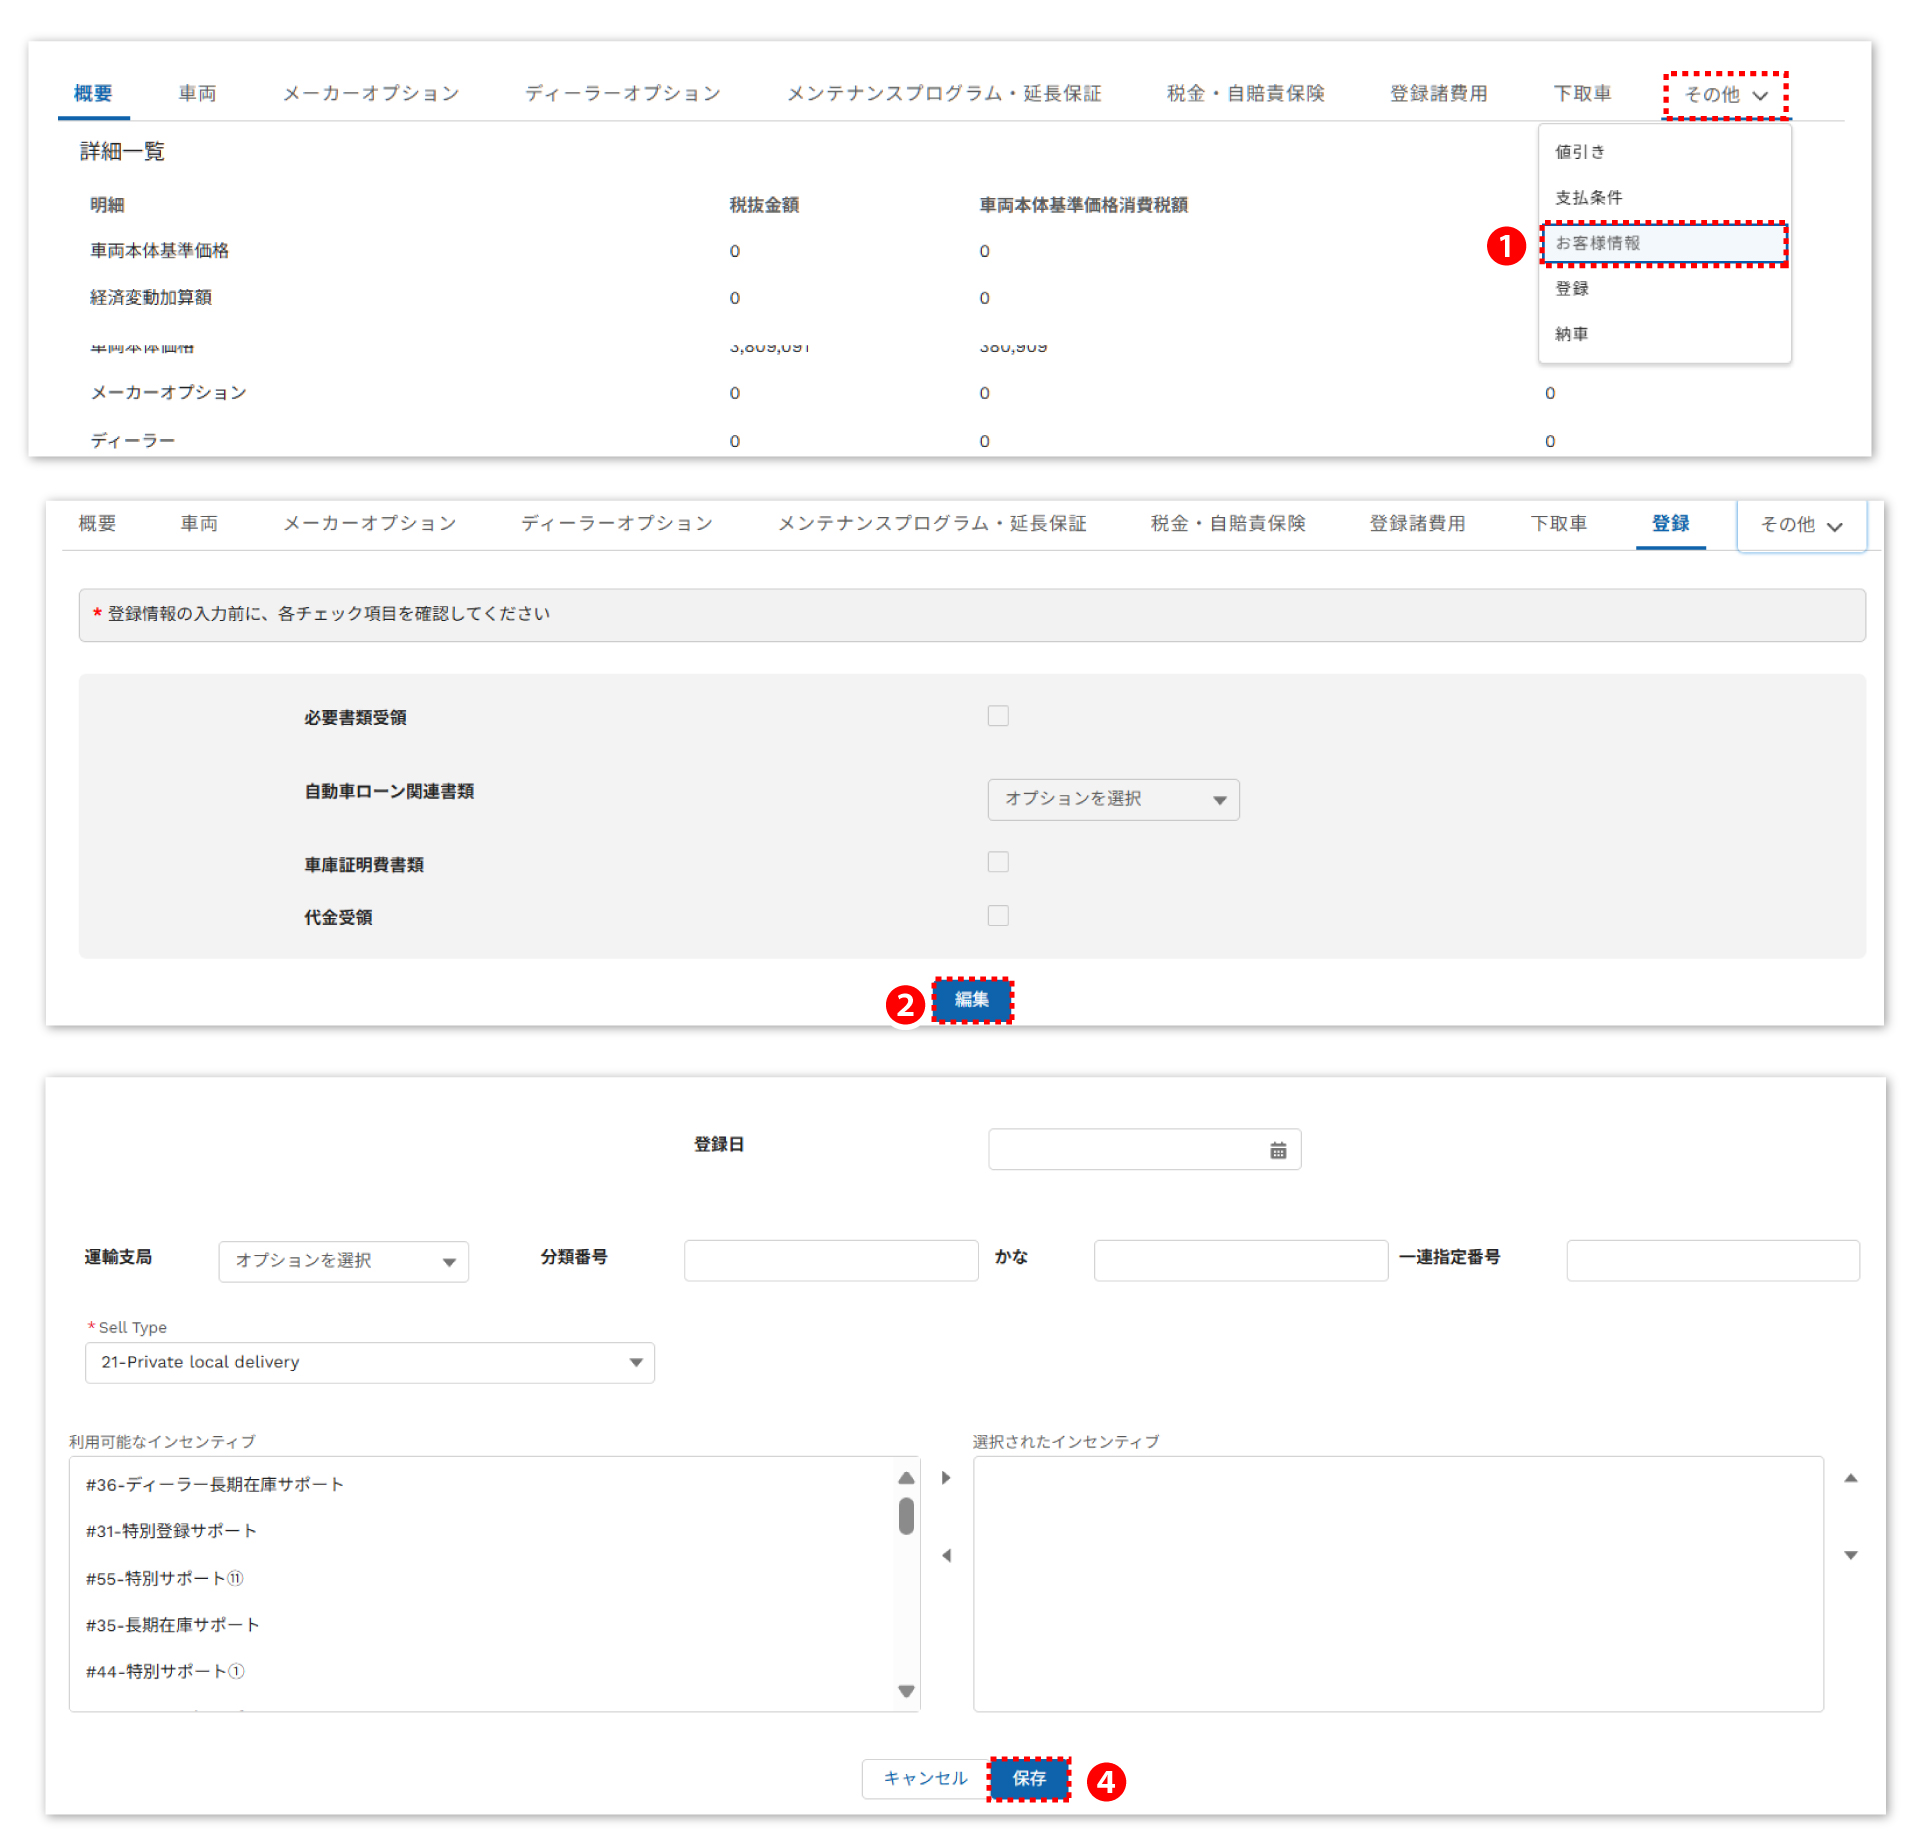Open the Sell Type dropdown
The width and height of the screenshot is (1920, 1846).
click(369, 1362)
